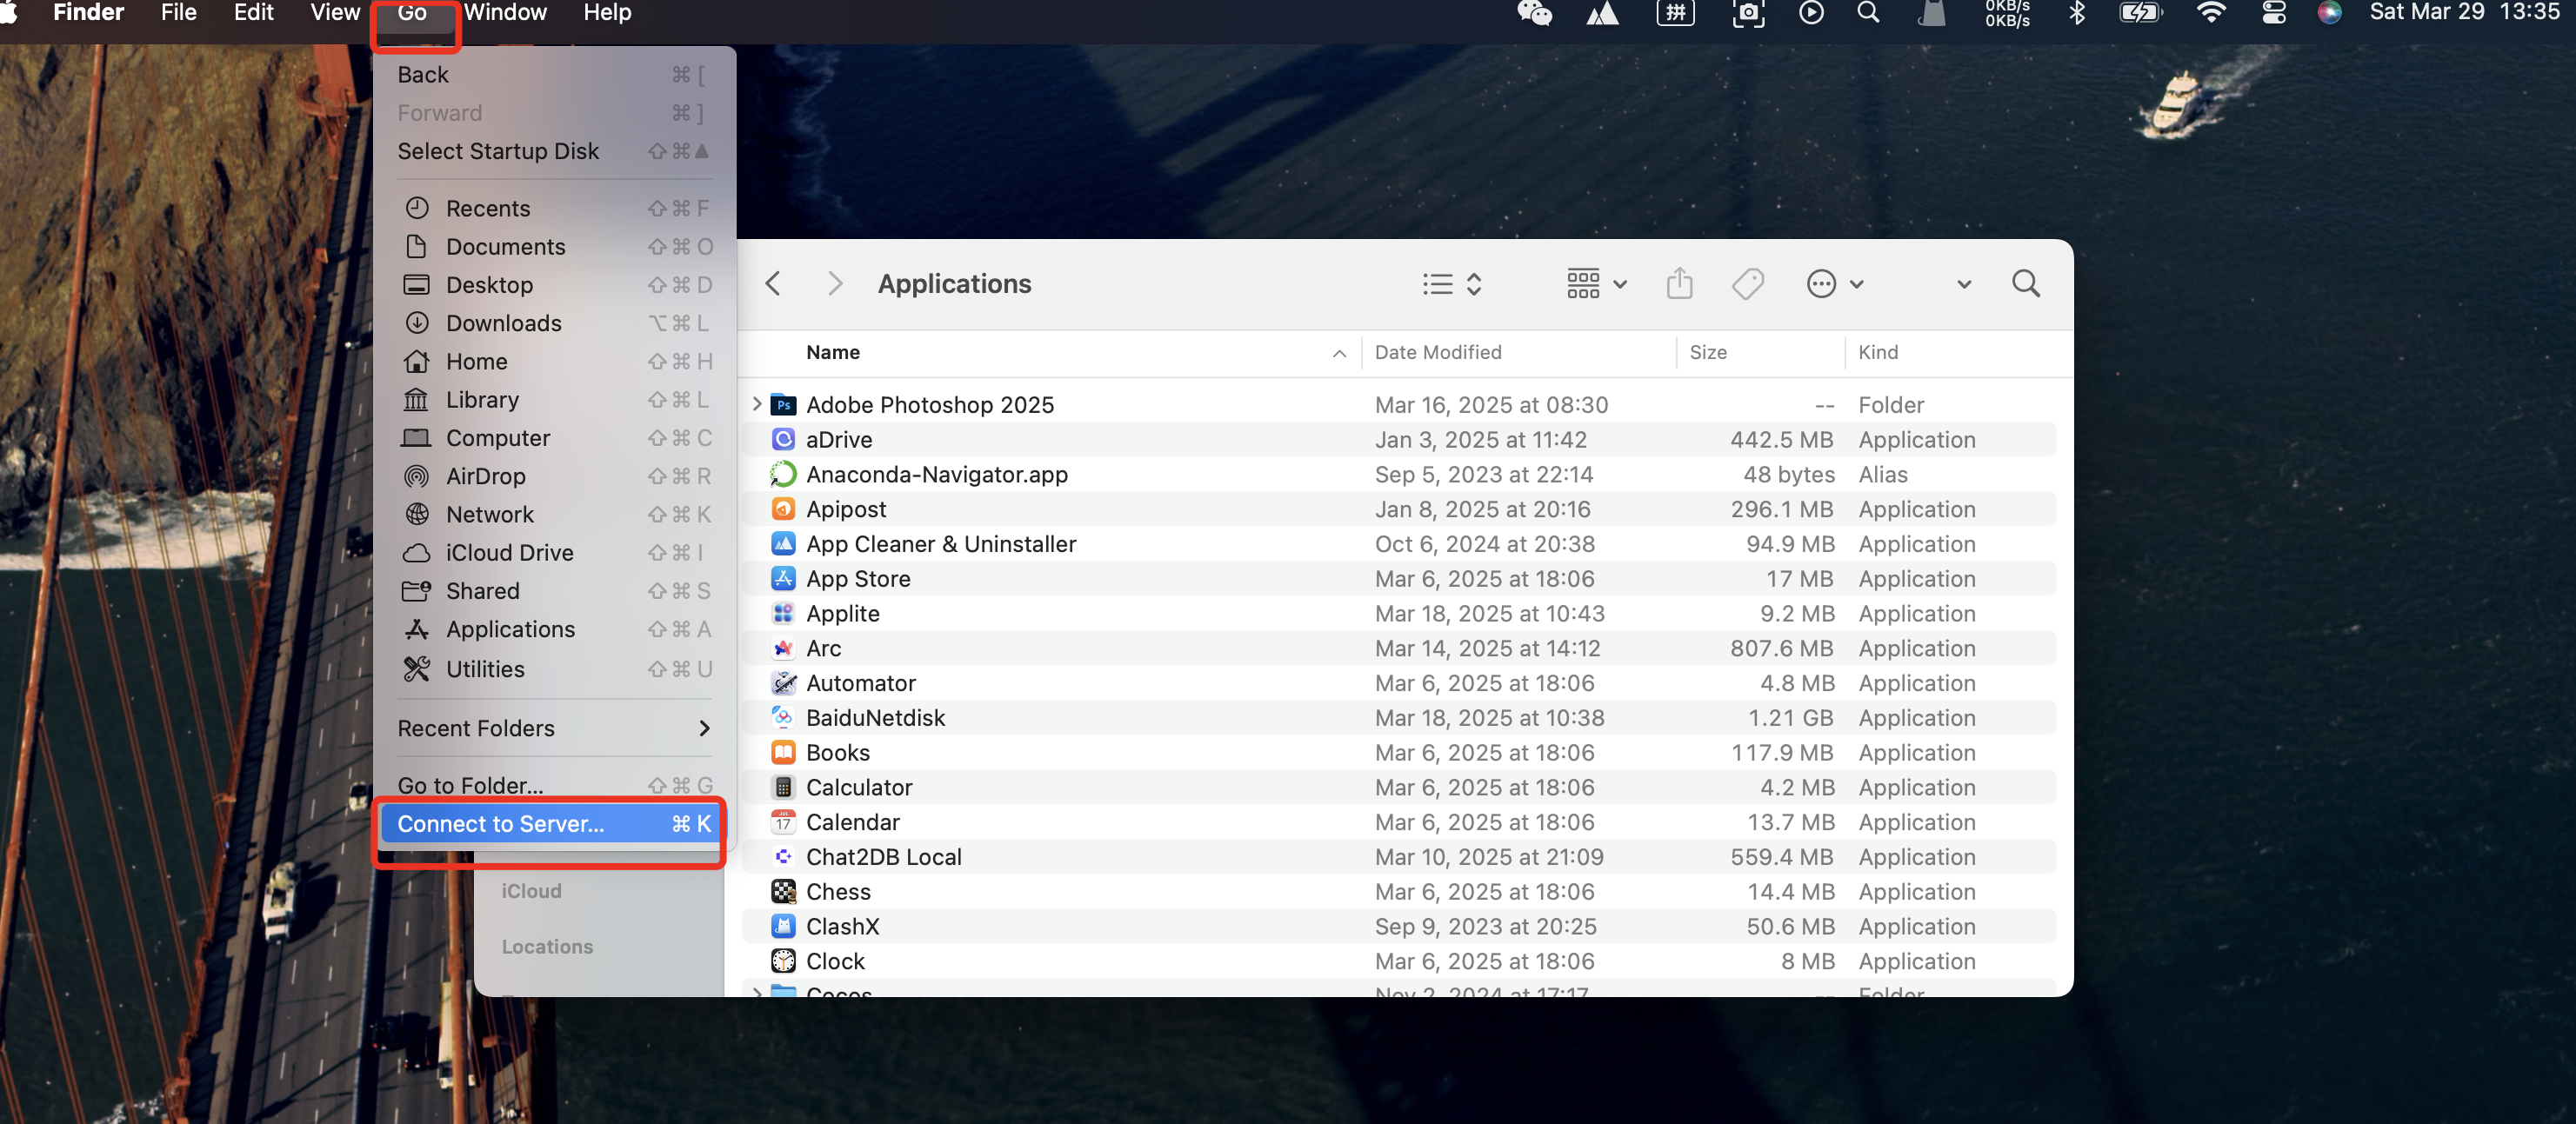Go forward with the Finder forward arrow
Screen dimensions: 2576x1124
point(835,284)
